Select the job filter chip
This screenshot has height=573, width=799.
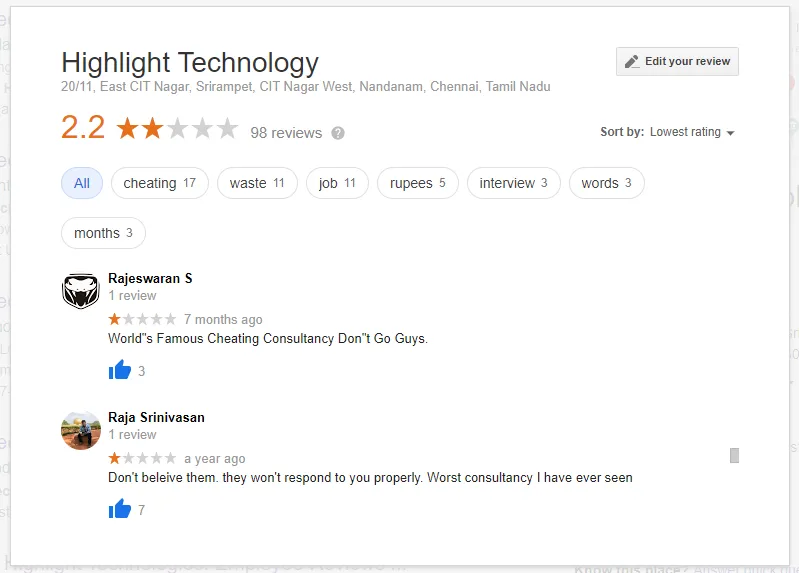337,183
